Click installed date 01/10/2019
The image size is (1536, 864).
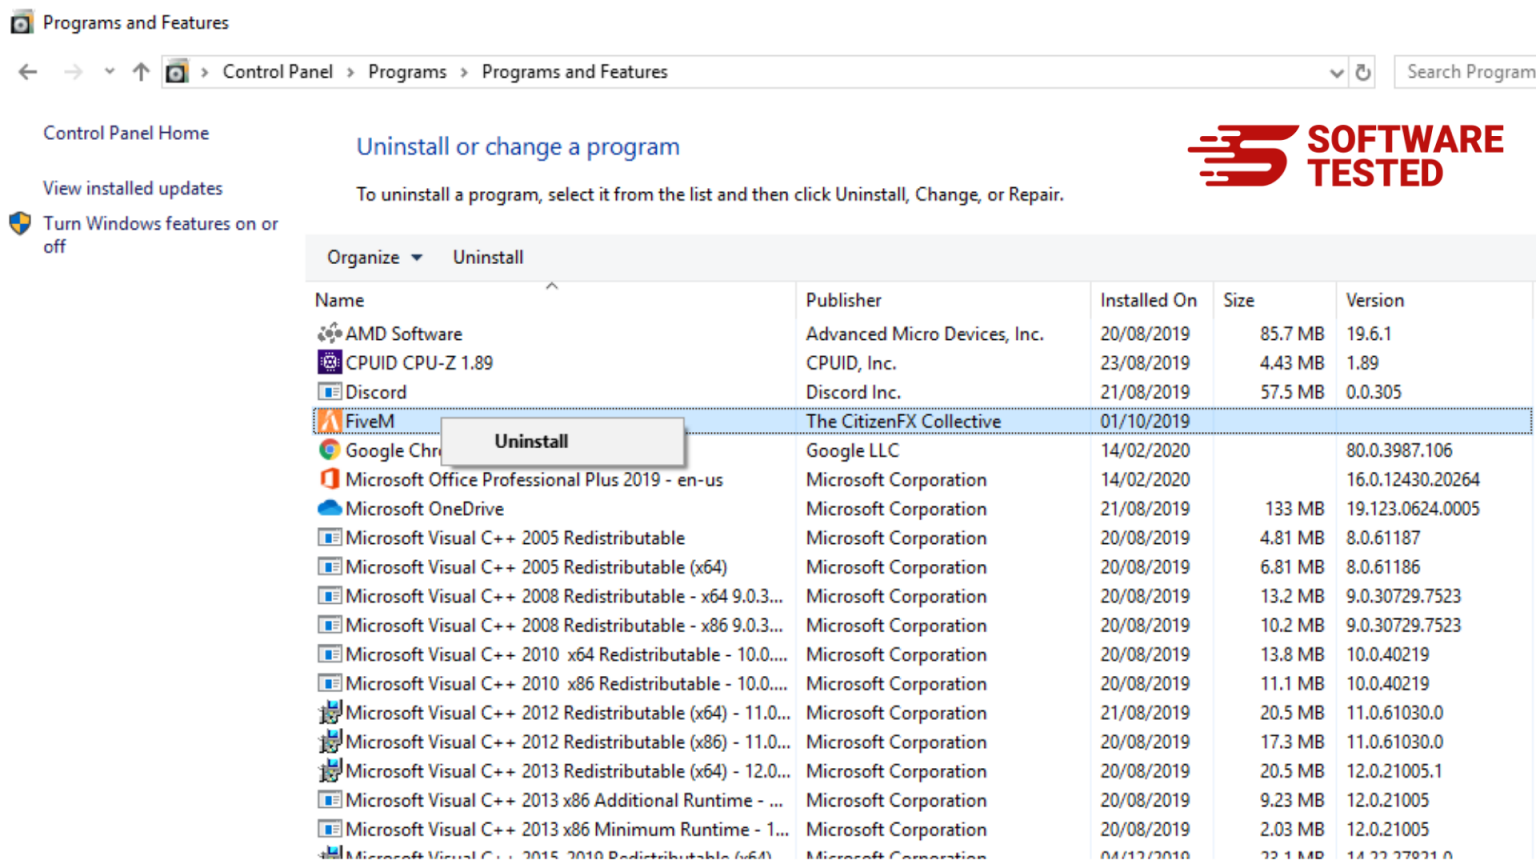click(x=1145, y=421)
